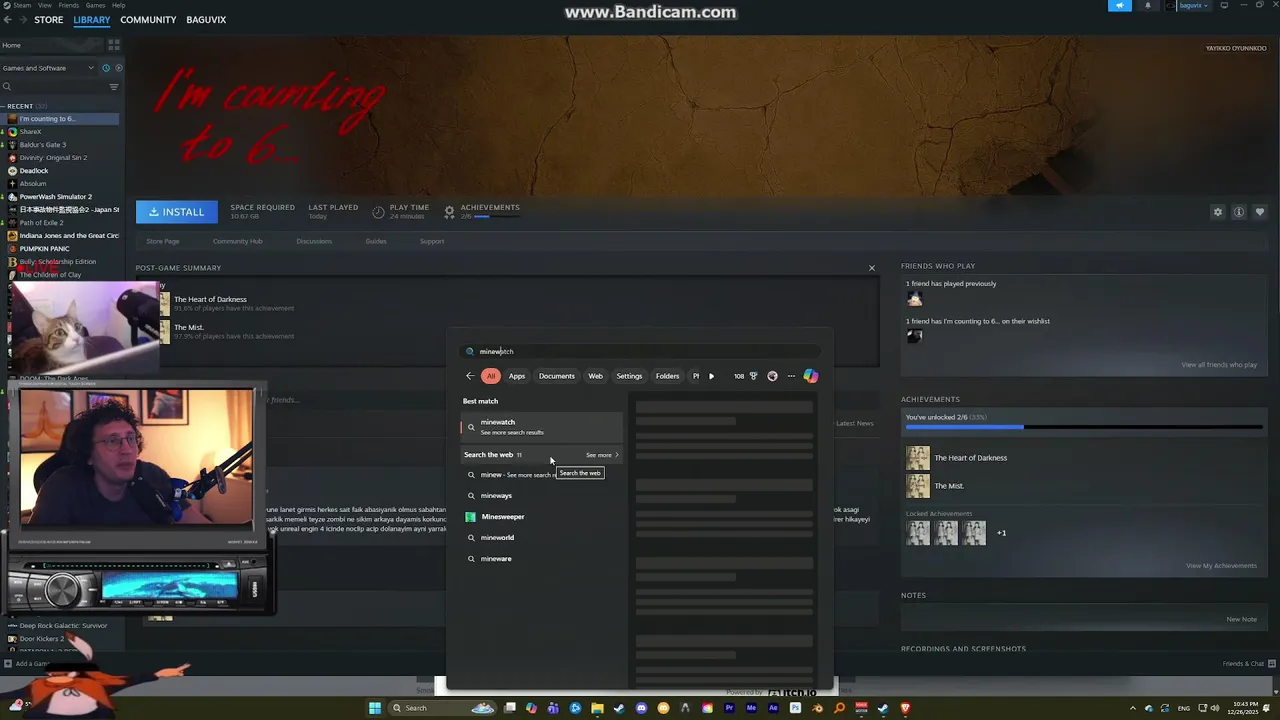The width and height of the screenshot is (1280, 720).
Task: Open Games and Software dropdown
Action: (x=48, y=68)
